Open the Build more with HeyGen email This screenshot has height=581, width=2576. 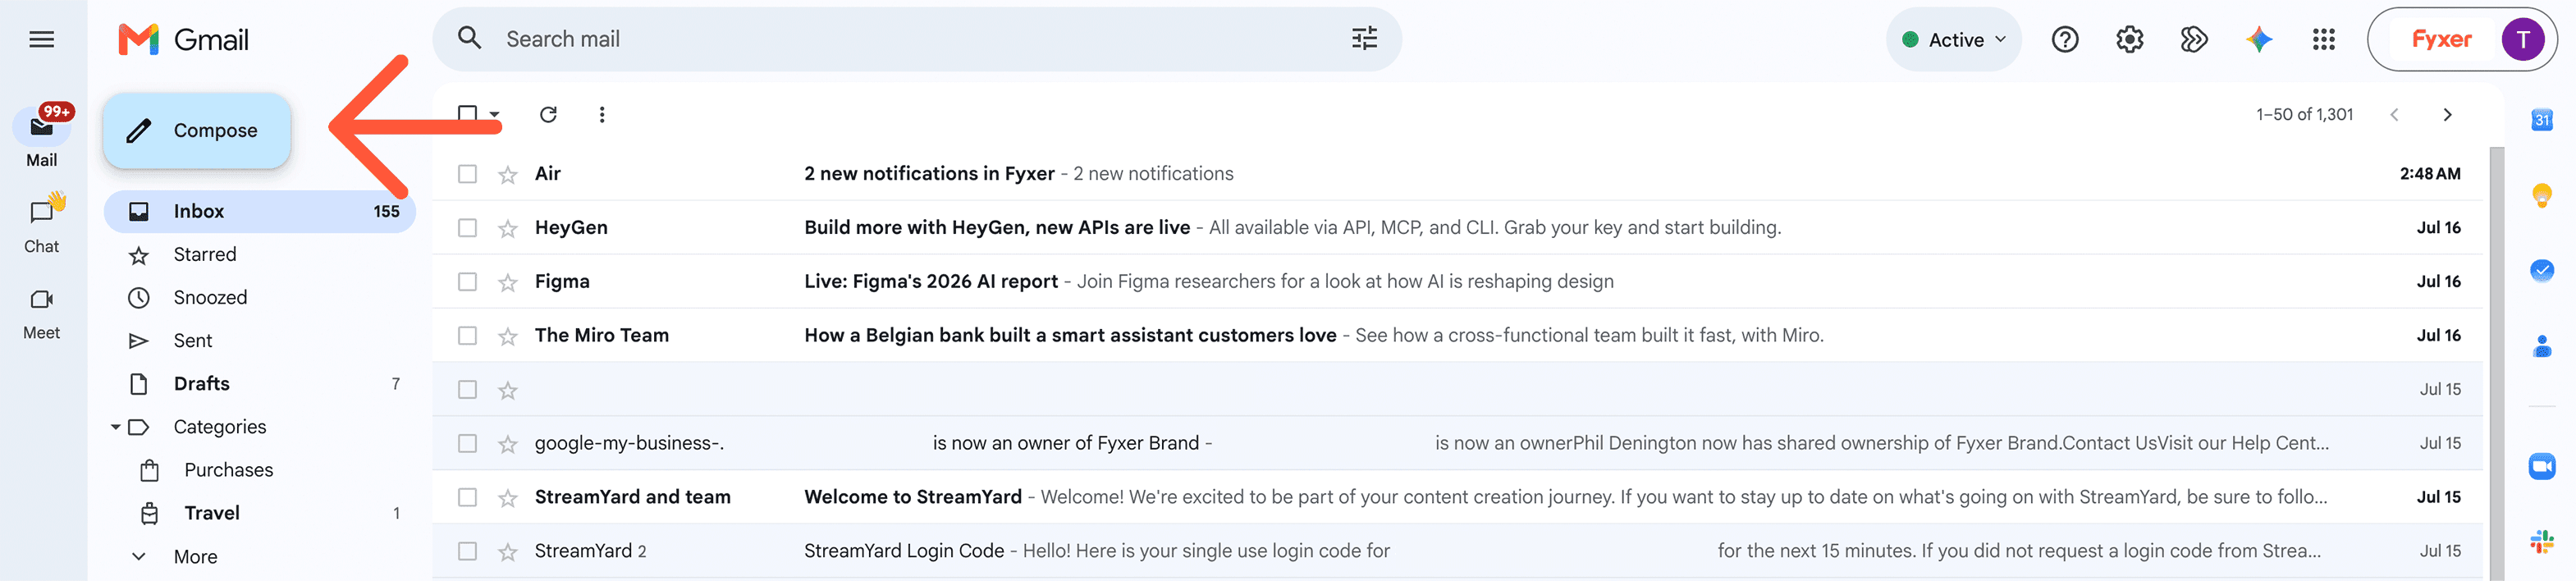click(1457, 227)
